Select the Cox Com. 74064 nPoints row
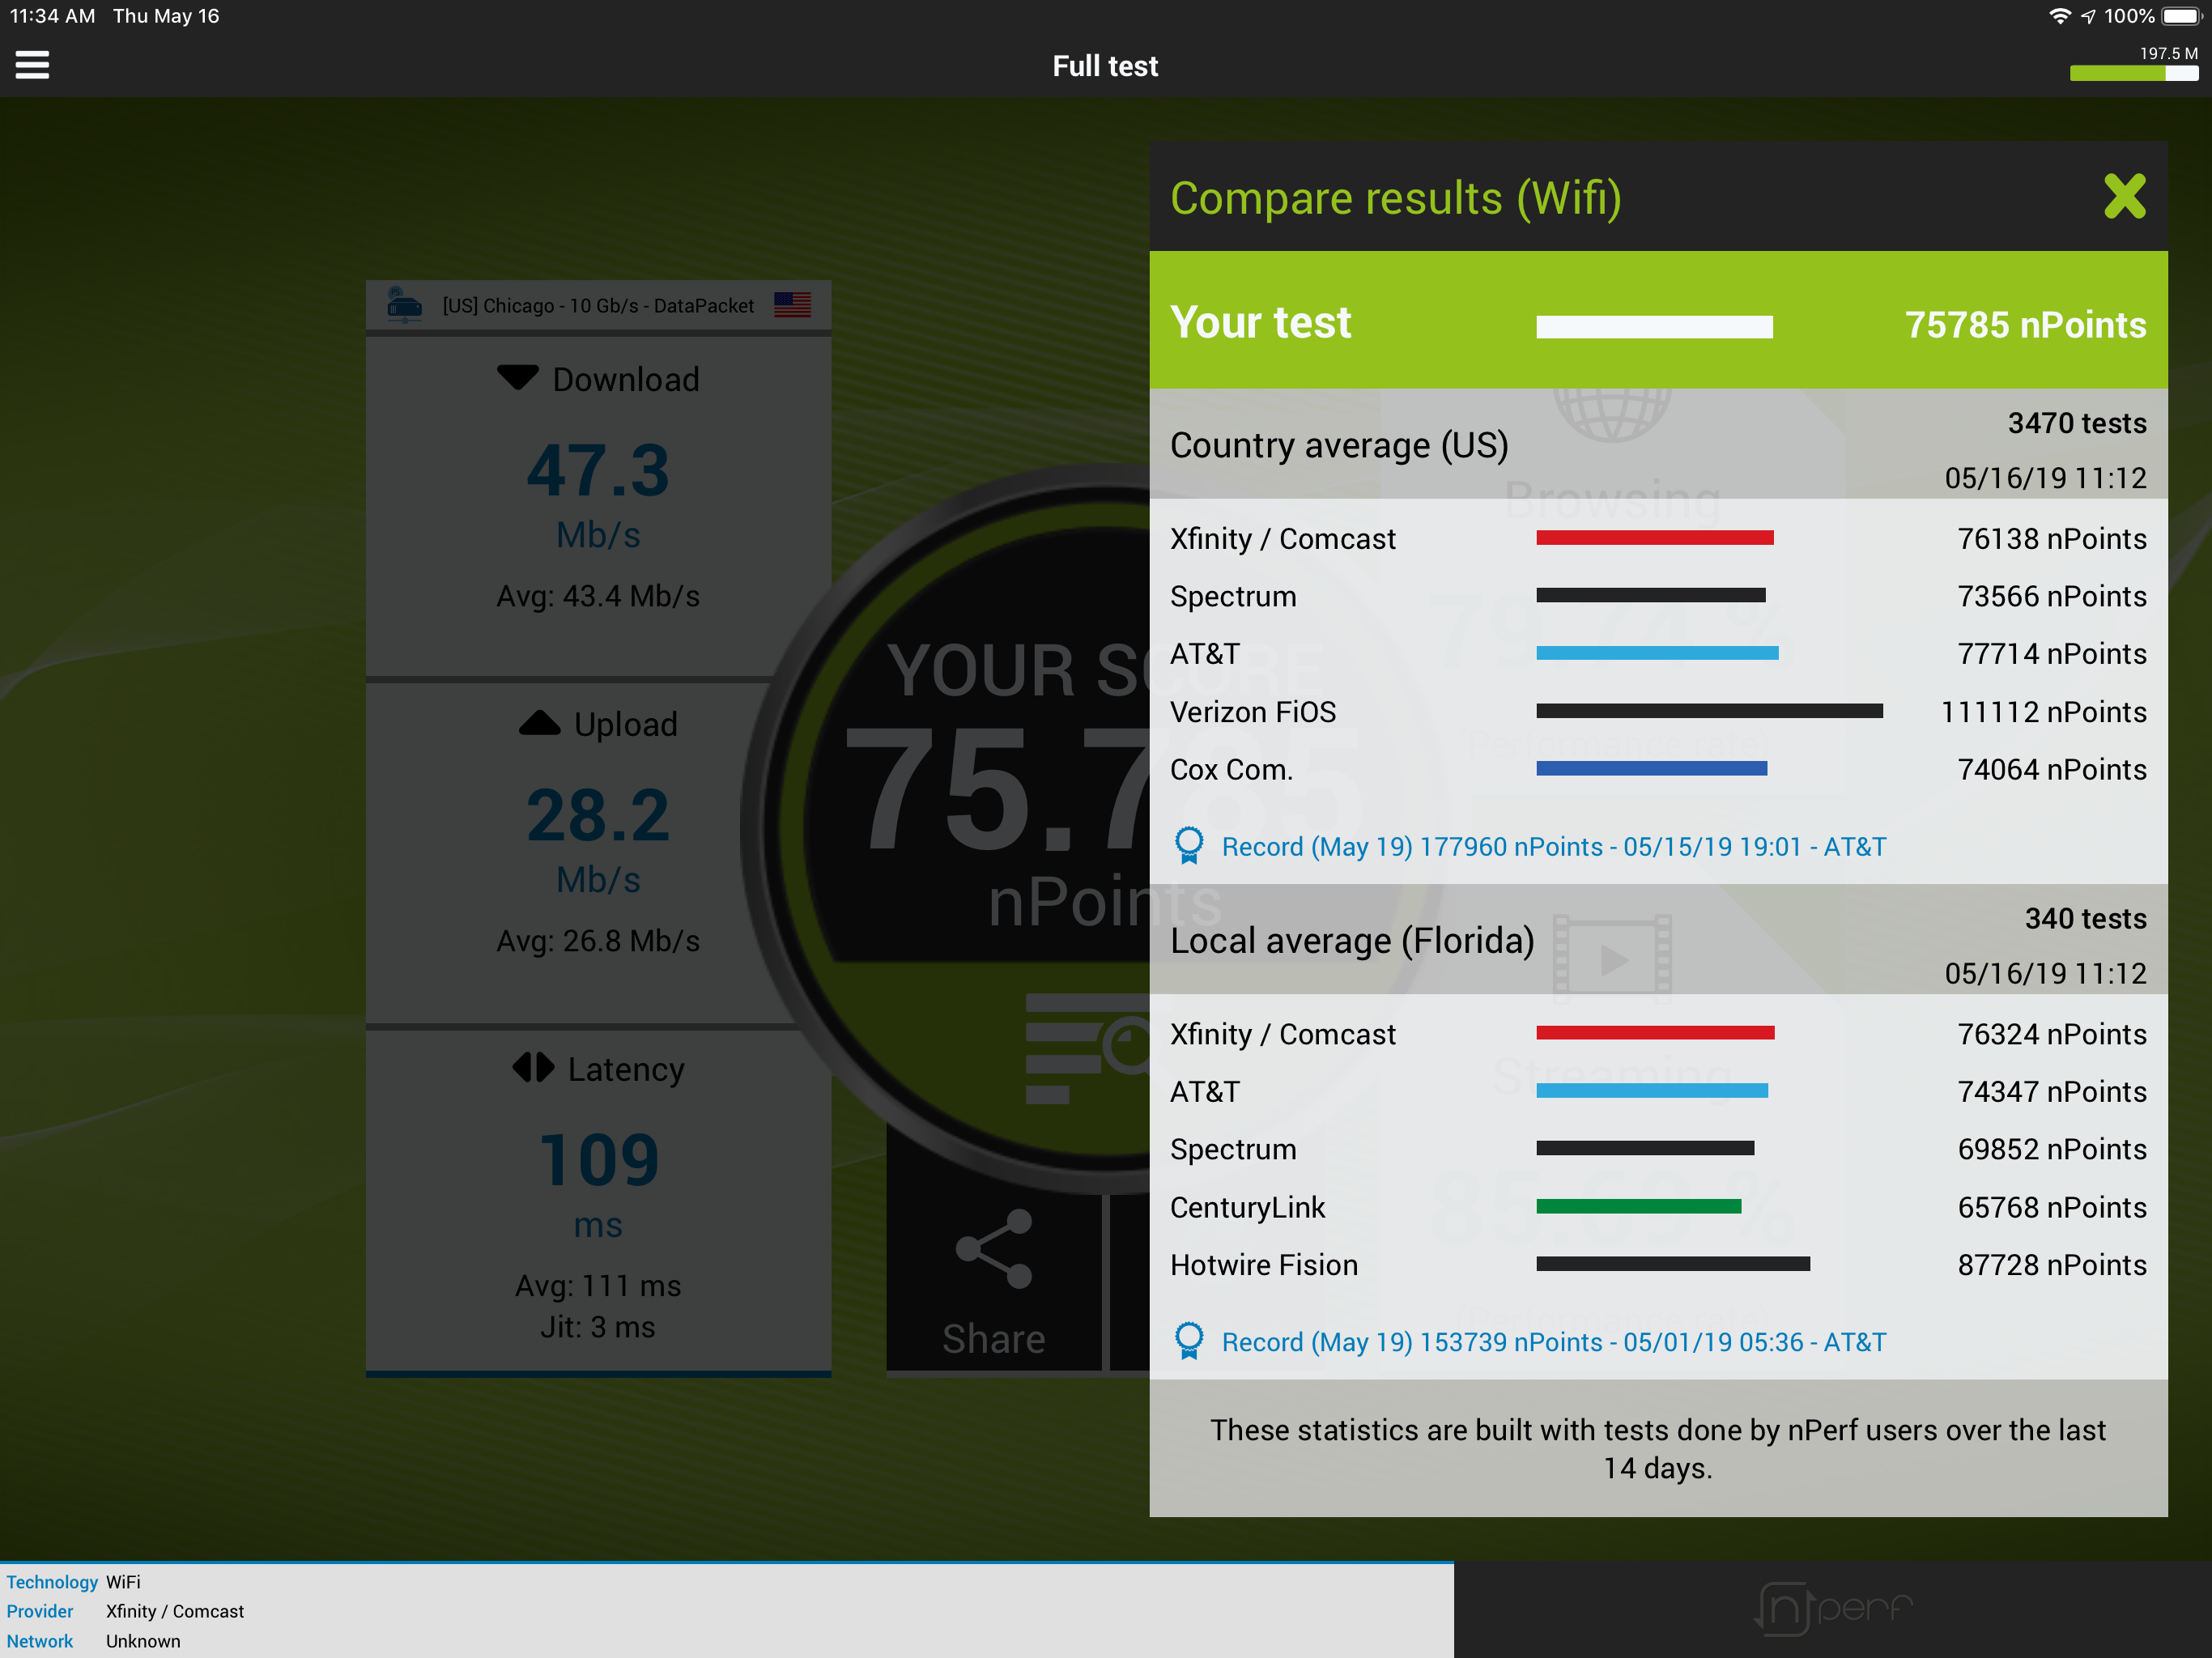The width and height of the screenshot is (2212, 1658). coord(1658,769)
